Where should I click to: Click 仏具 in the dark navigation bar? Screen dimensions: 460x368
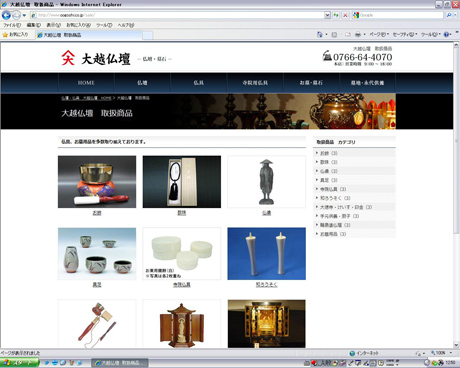(199, 83)
